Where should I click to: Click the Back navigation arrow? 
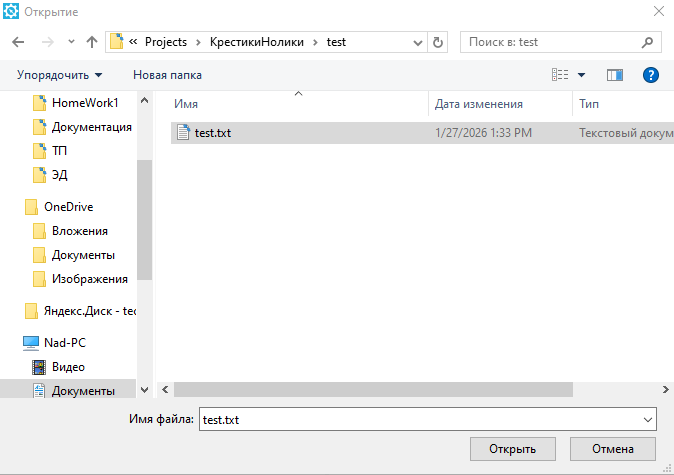(19, 42)
